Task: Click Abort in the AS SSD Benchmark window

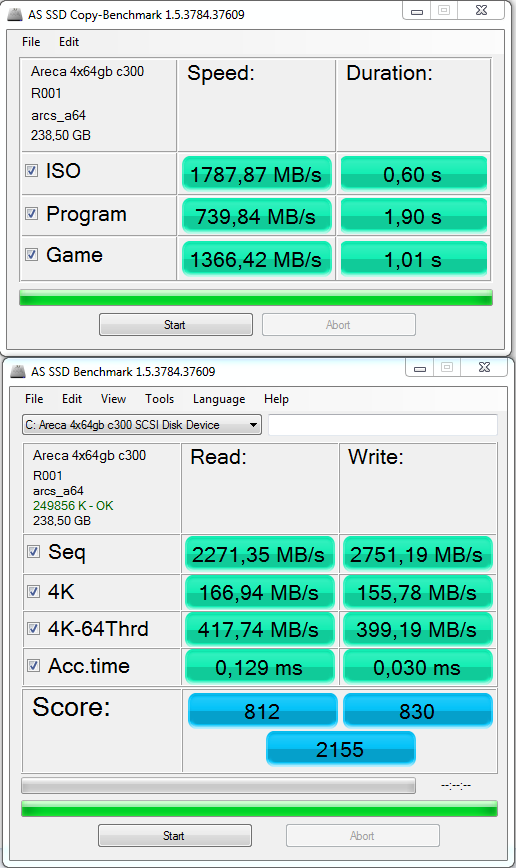Action: (362, 836)
